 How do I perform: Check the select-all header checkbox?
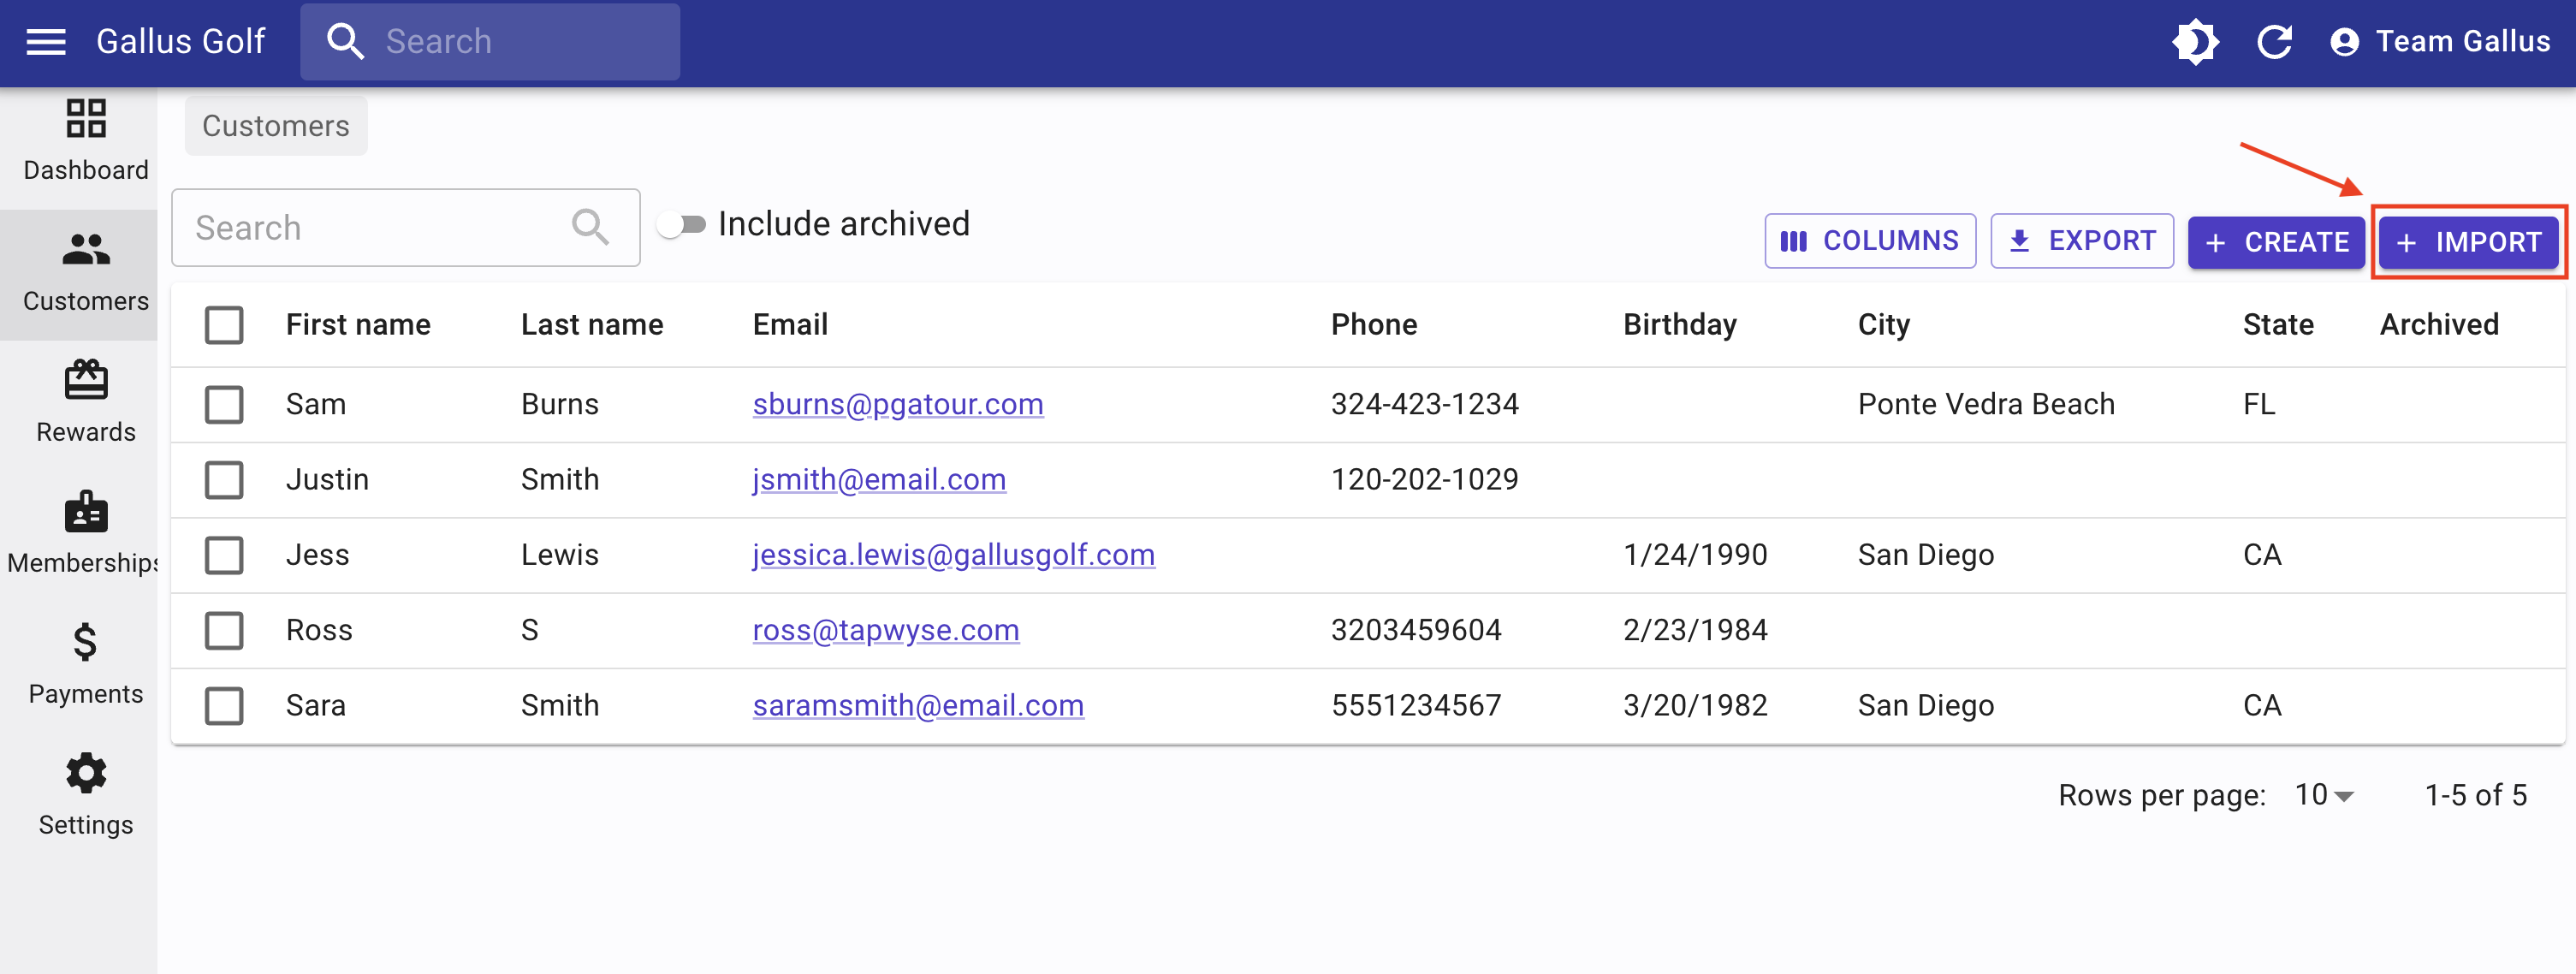(x=224, y=325)
